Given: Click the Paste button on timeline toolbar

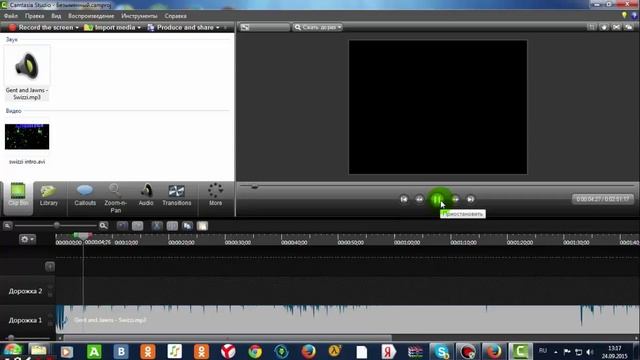Looking at the screenshot, I should pos(202,226).
